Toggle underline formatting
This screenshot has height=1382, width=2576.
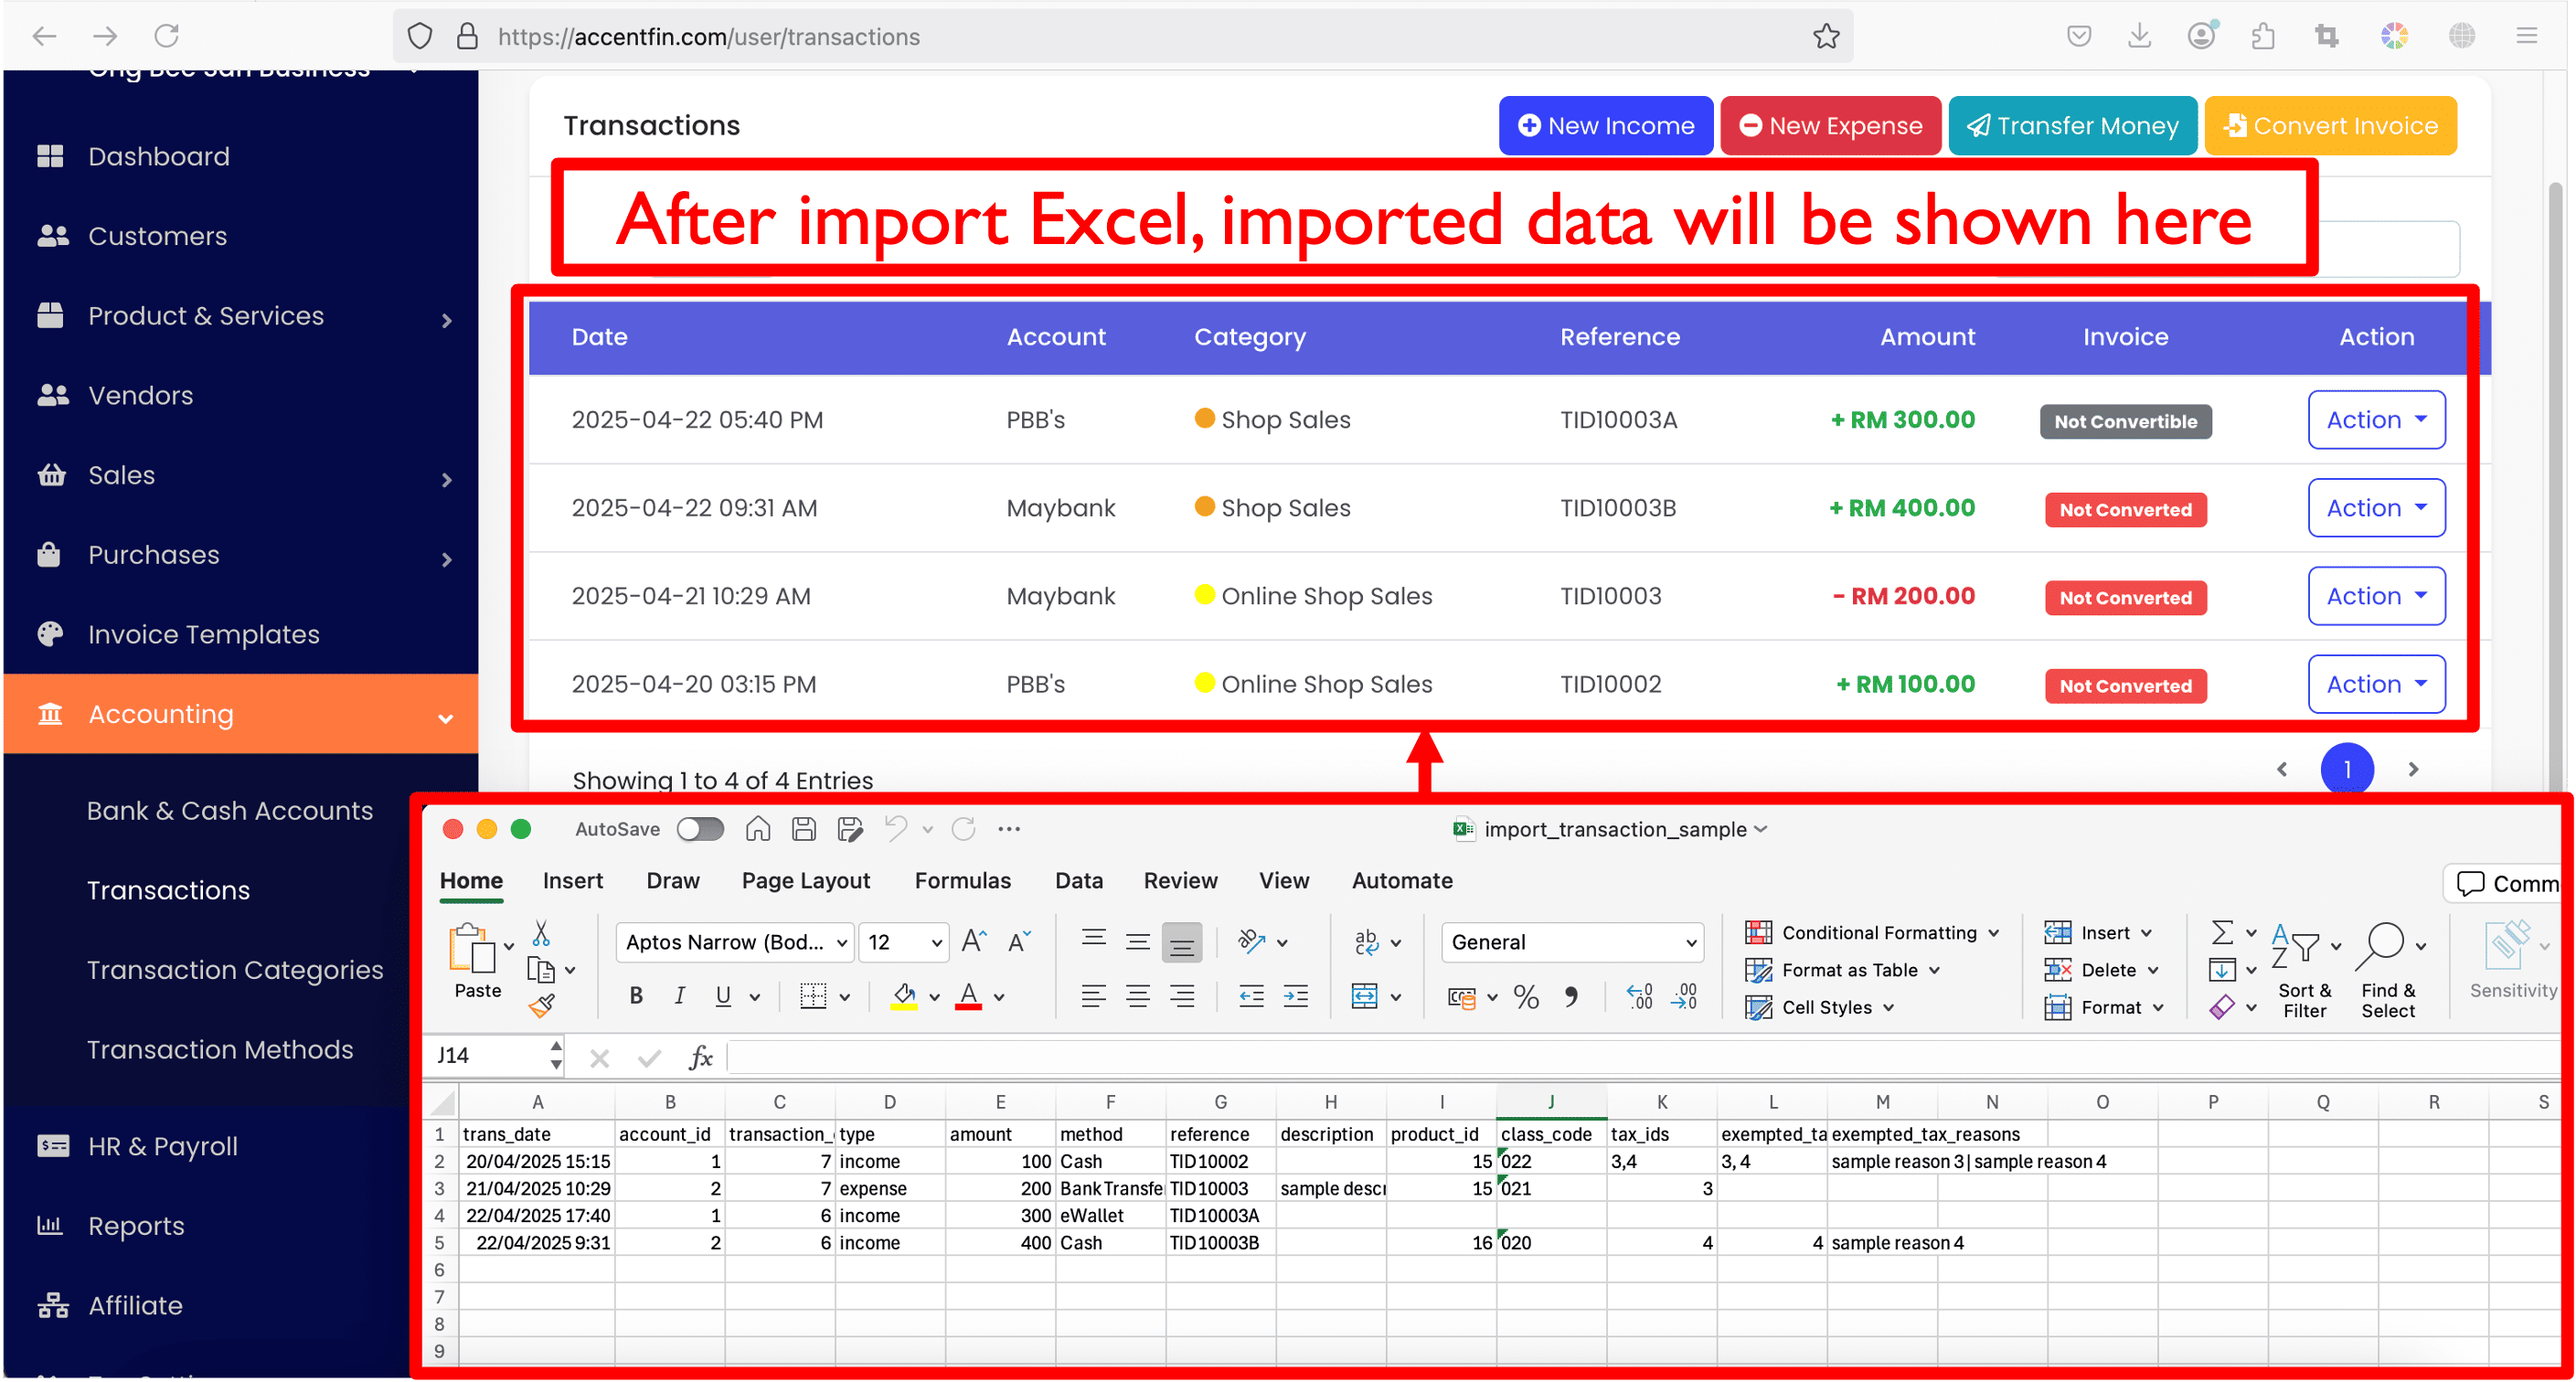pos(723,995)
